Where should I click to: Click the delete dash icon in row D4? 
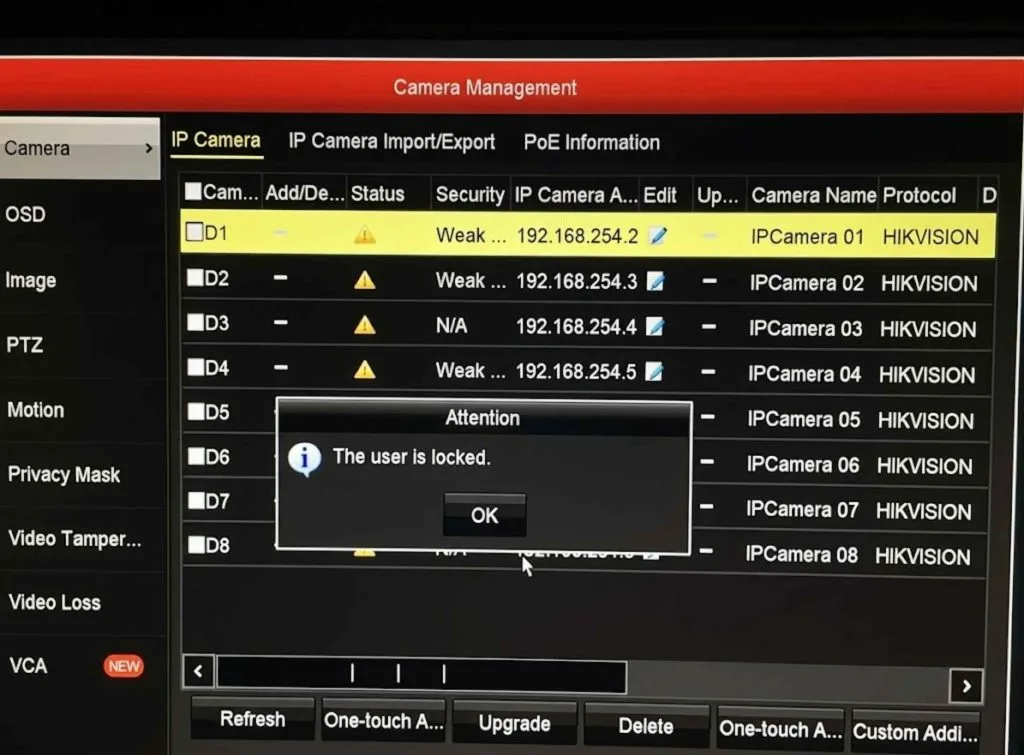281,368
